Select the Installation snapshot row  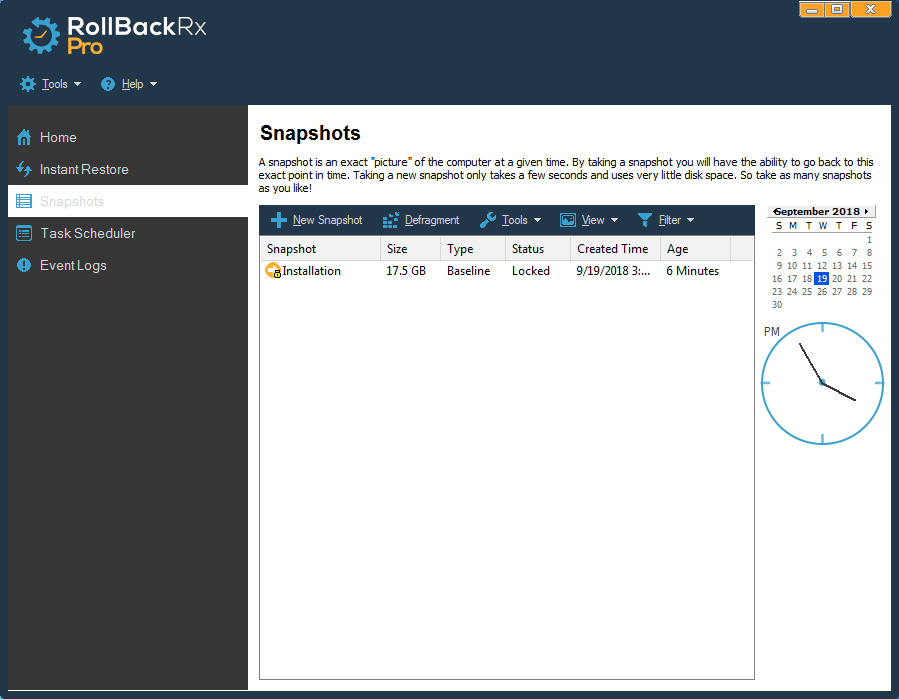507,271
